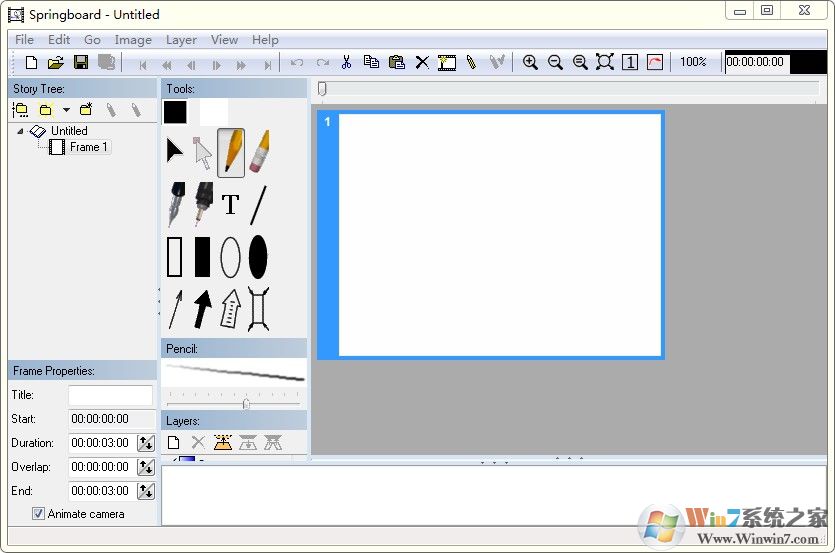Toggle the Animate camera checkbox
Image resolution: width=835 pixels, height=553 pixels.
pyautogui.click(x=38, y=514)
